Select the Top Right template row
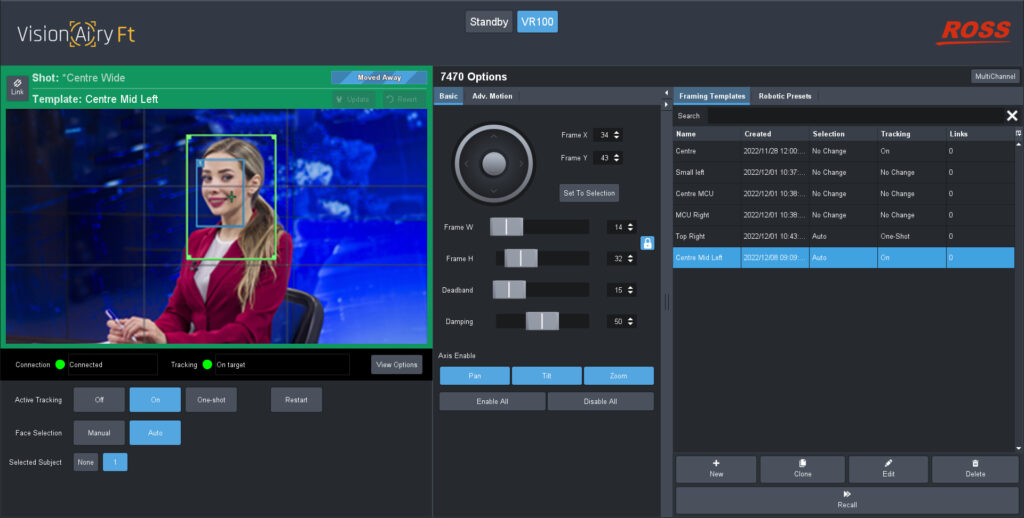This screenshot has height=518, width=1024. (x=844, y=236)
